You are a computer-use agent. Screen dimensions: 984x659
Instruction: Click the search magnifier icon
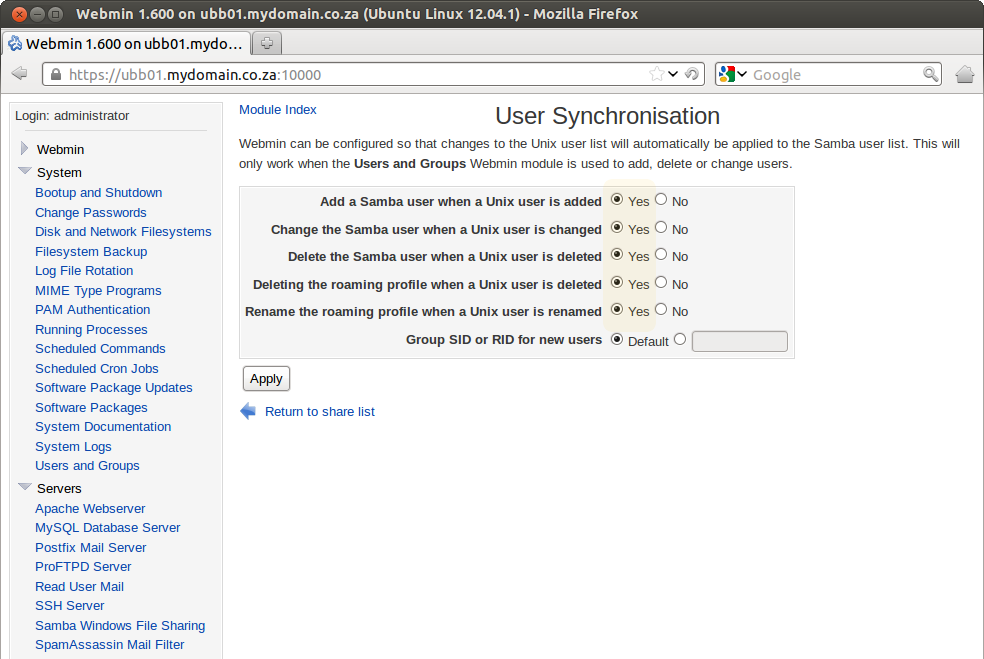tap(931, 74)
